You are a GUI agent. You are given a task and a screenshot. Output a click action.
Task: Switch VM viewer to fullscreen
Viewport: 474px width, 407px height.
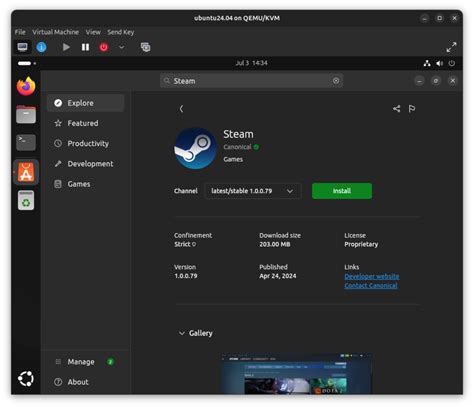pos(451,47)
